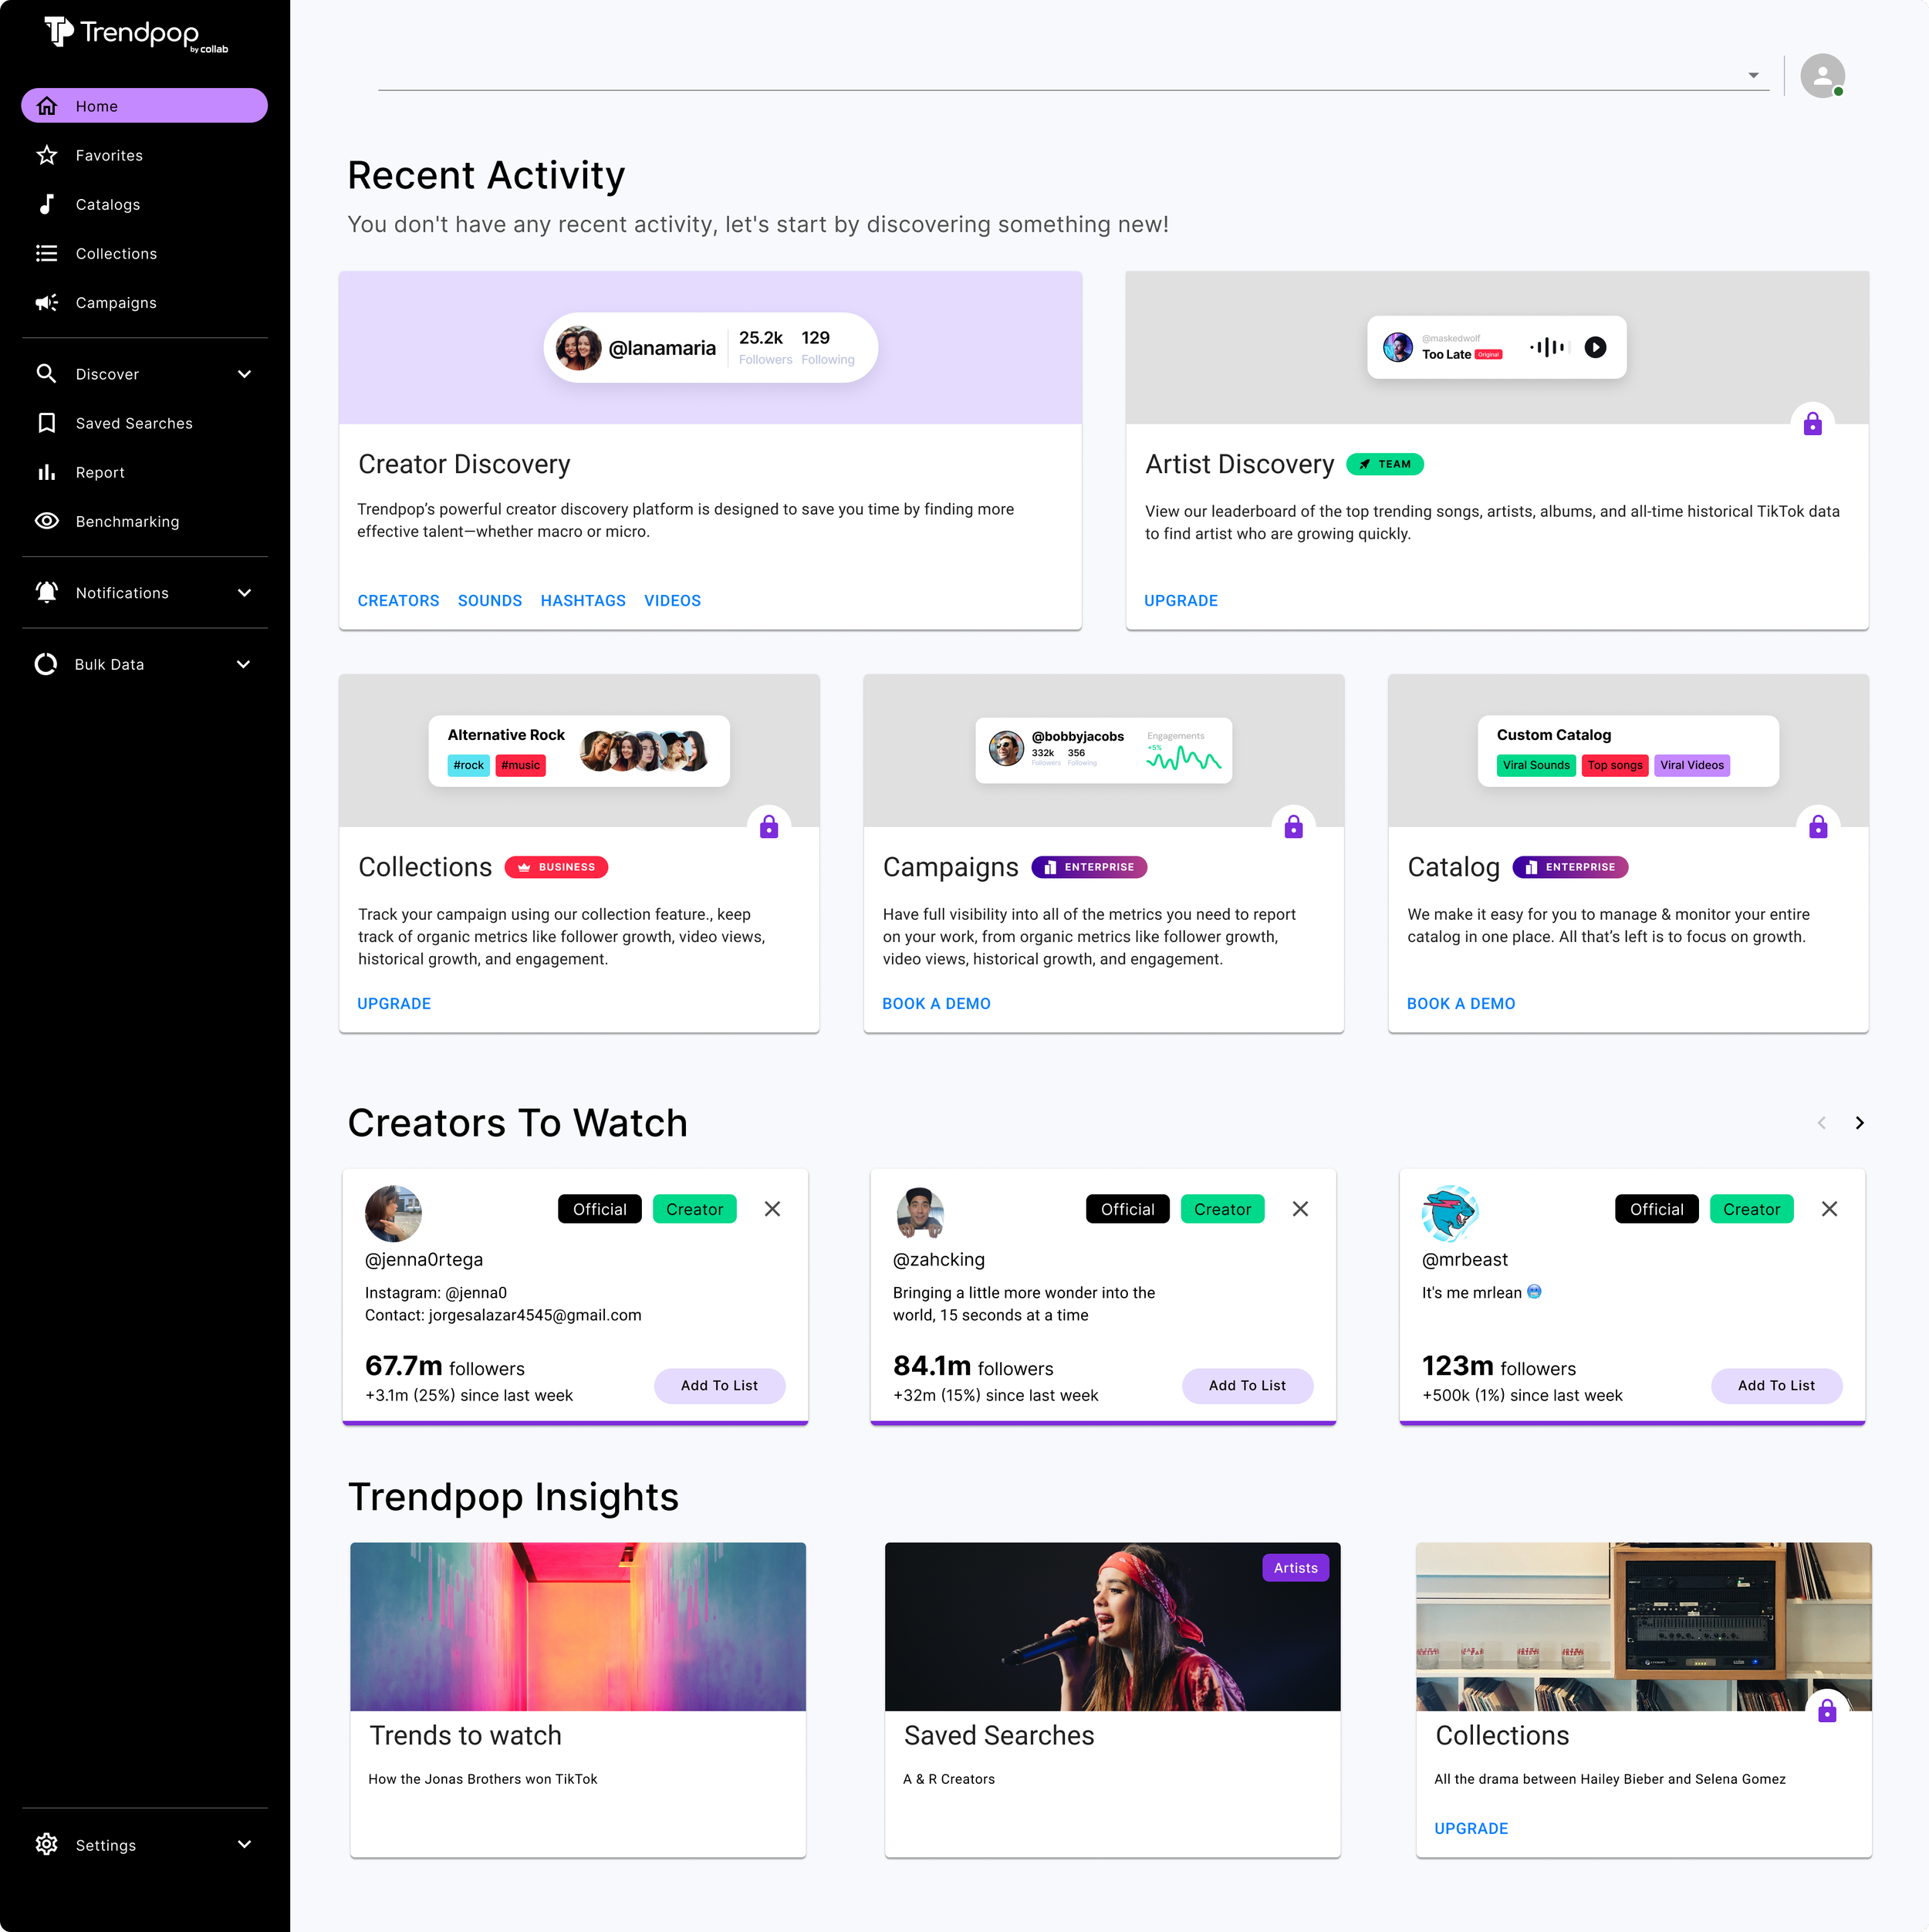Click the Saved Searches bookmark icon
This screenshot has height=1932, width=1929.
point(47,423)
